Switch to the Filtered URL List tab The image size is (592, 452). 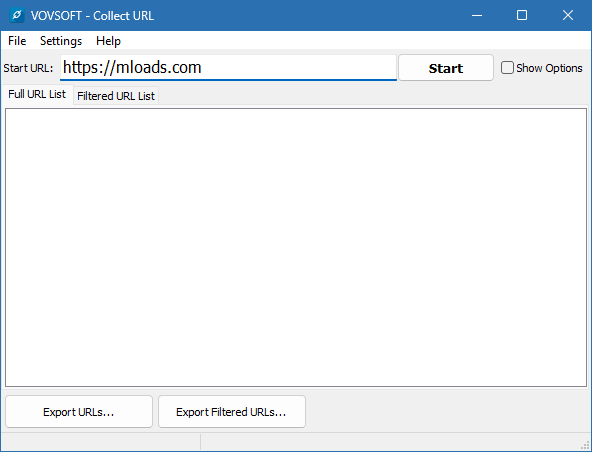click(116, 96)
